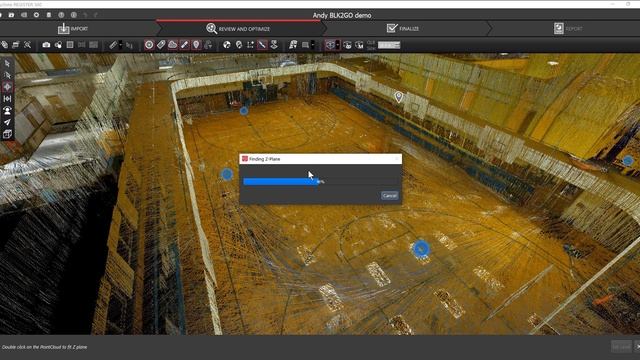640x360 pixels.
Task: Click the small-cube icon right of cube view dropdown
Action: [x=347, y=45]
